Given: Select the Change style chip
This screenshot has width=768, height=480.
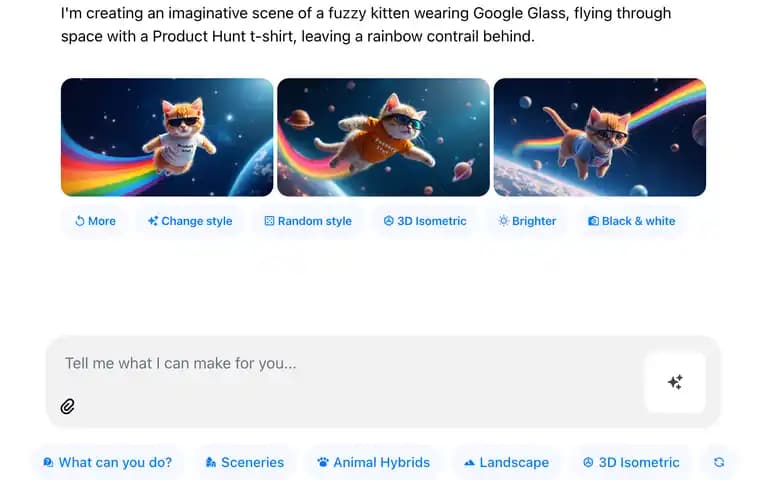Looking at the screenshot, I should [x=190, y=221].
